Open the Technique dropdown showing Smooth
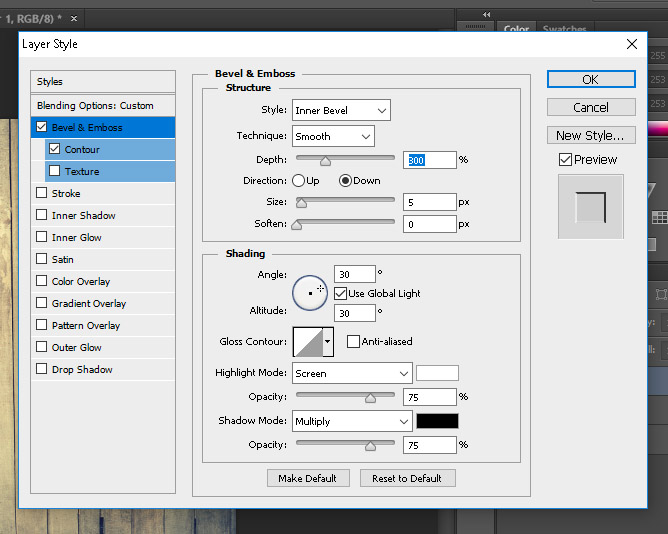 pos(332,136)
